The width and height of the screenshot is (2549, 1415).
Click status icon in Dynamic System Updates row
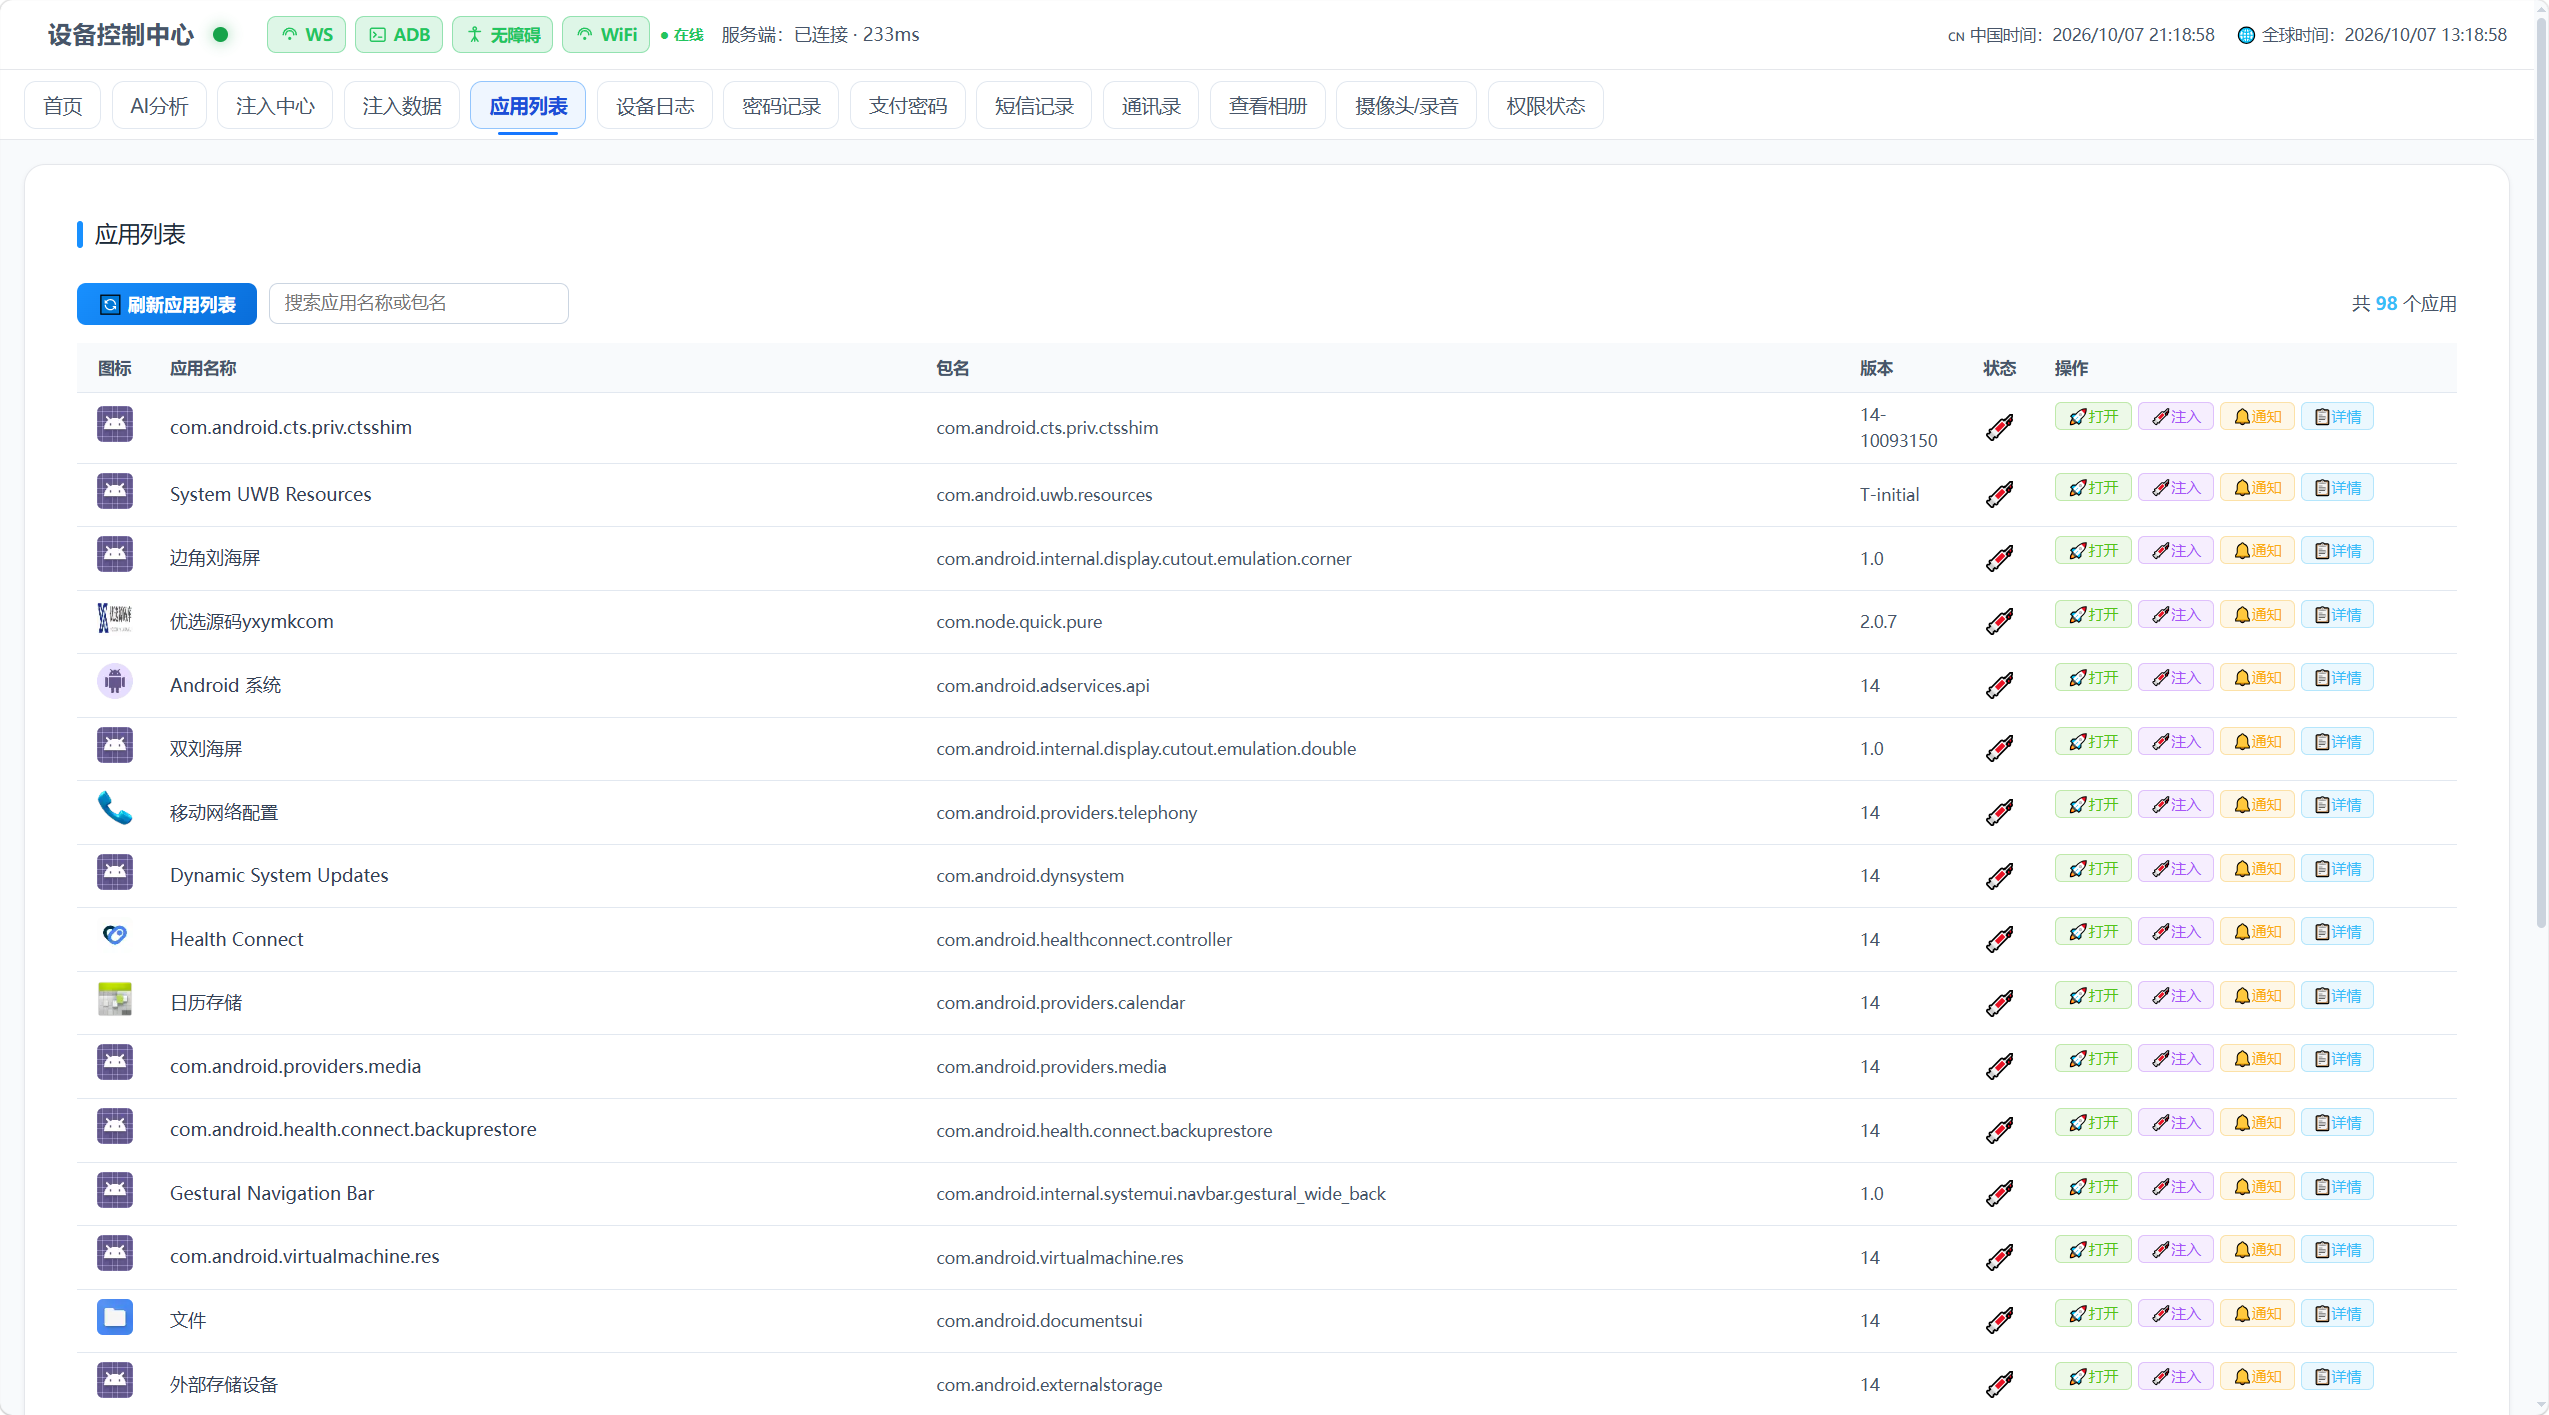1999,876
